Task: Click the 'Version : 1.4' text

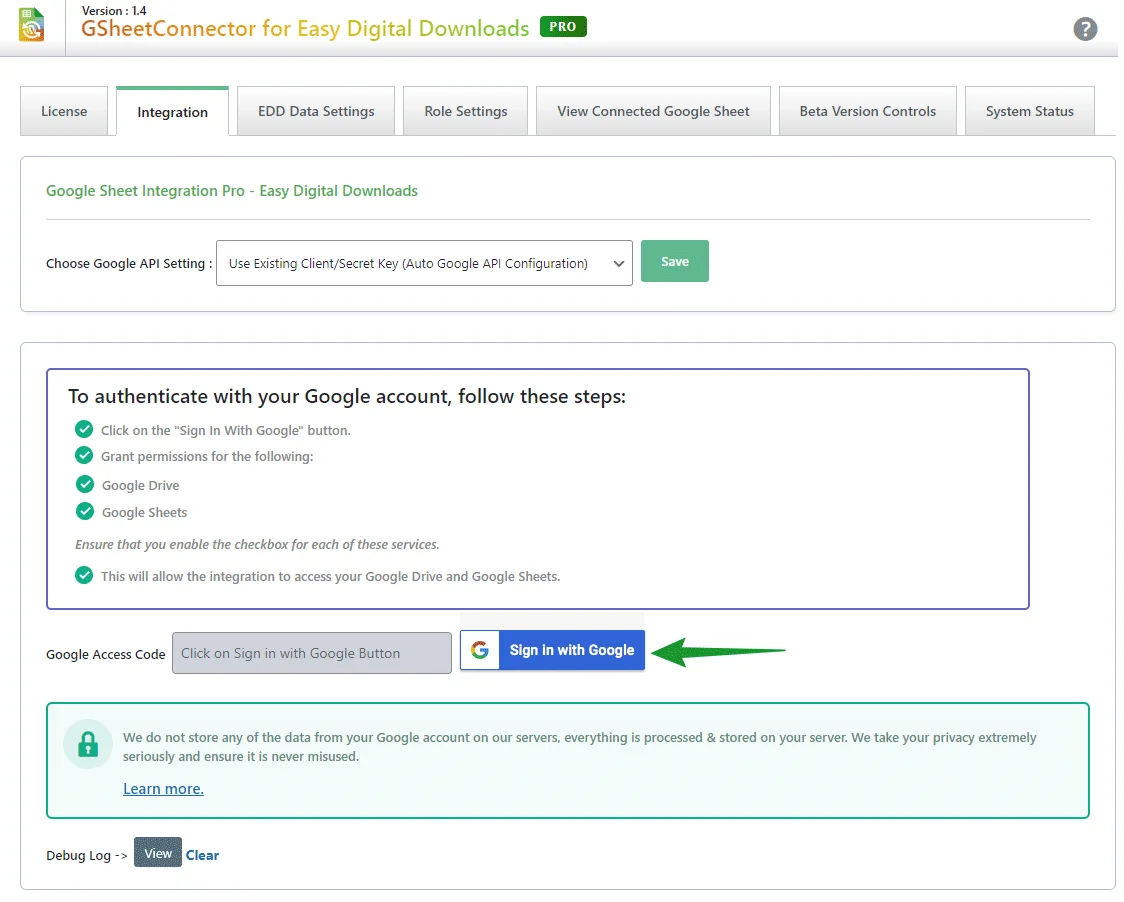Action: [x=114, y=11]
